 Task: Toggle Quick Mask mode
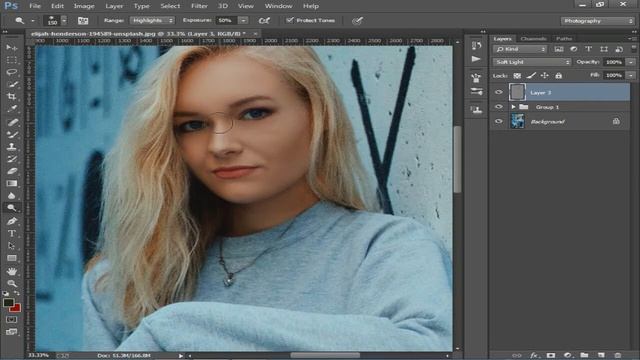(x=11, y=320)
